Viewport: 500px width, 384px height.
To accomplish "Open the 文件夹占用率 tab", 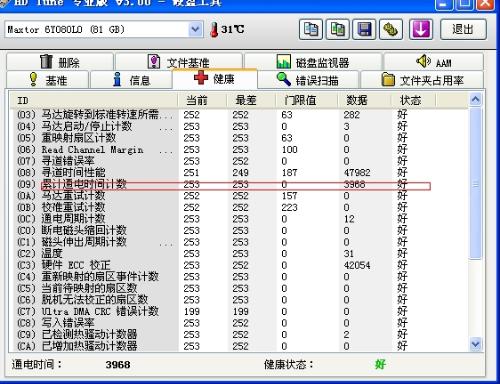I will click(x=422, y=80).
